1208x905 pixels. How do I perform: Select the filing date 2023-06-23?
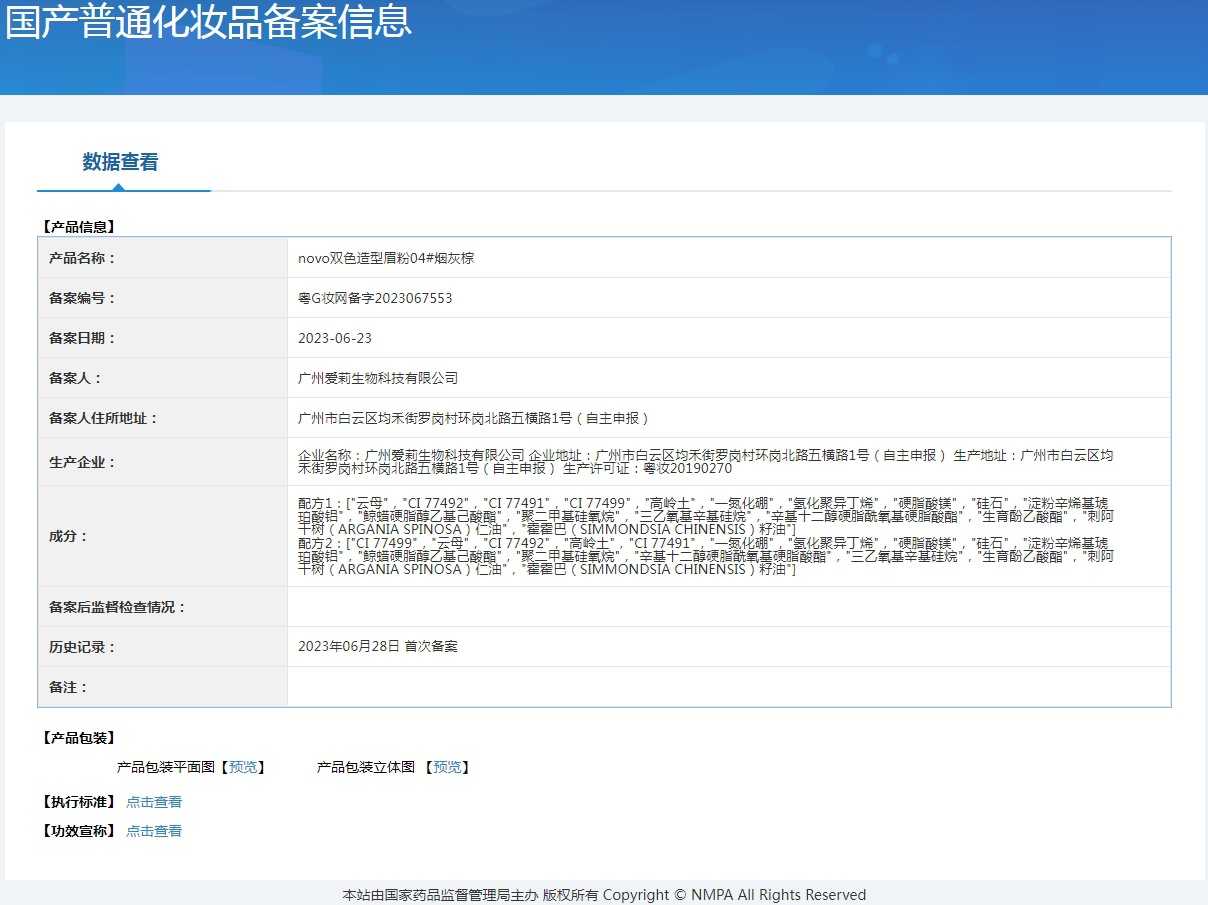335,338
